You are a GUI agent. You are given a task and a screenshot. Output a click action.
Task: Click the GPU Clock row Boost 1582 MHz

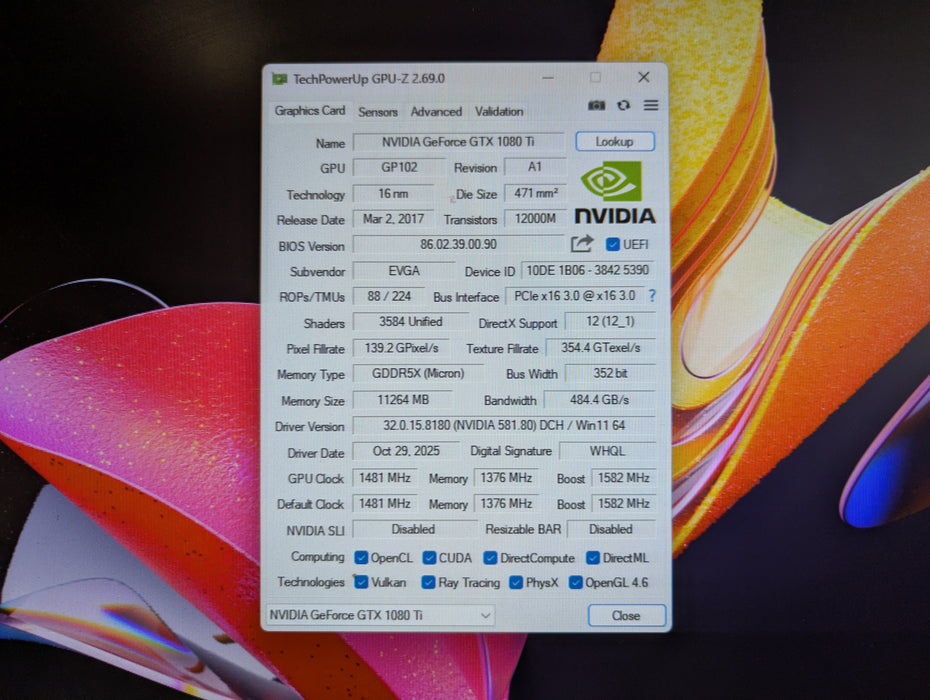click(x=623, y=478)
